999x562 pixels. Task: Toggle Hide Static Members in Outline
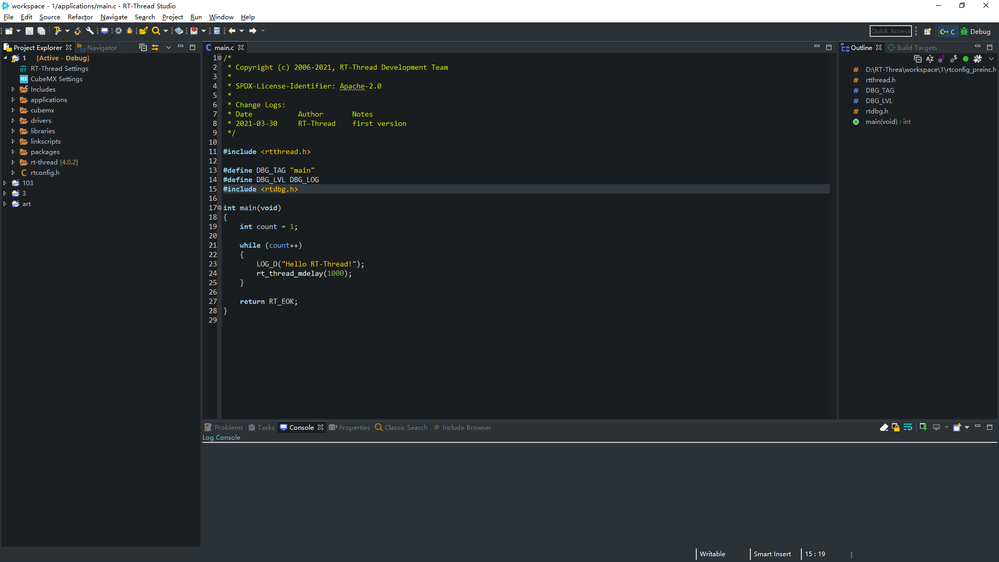(954, 59)
